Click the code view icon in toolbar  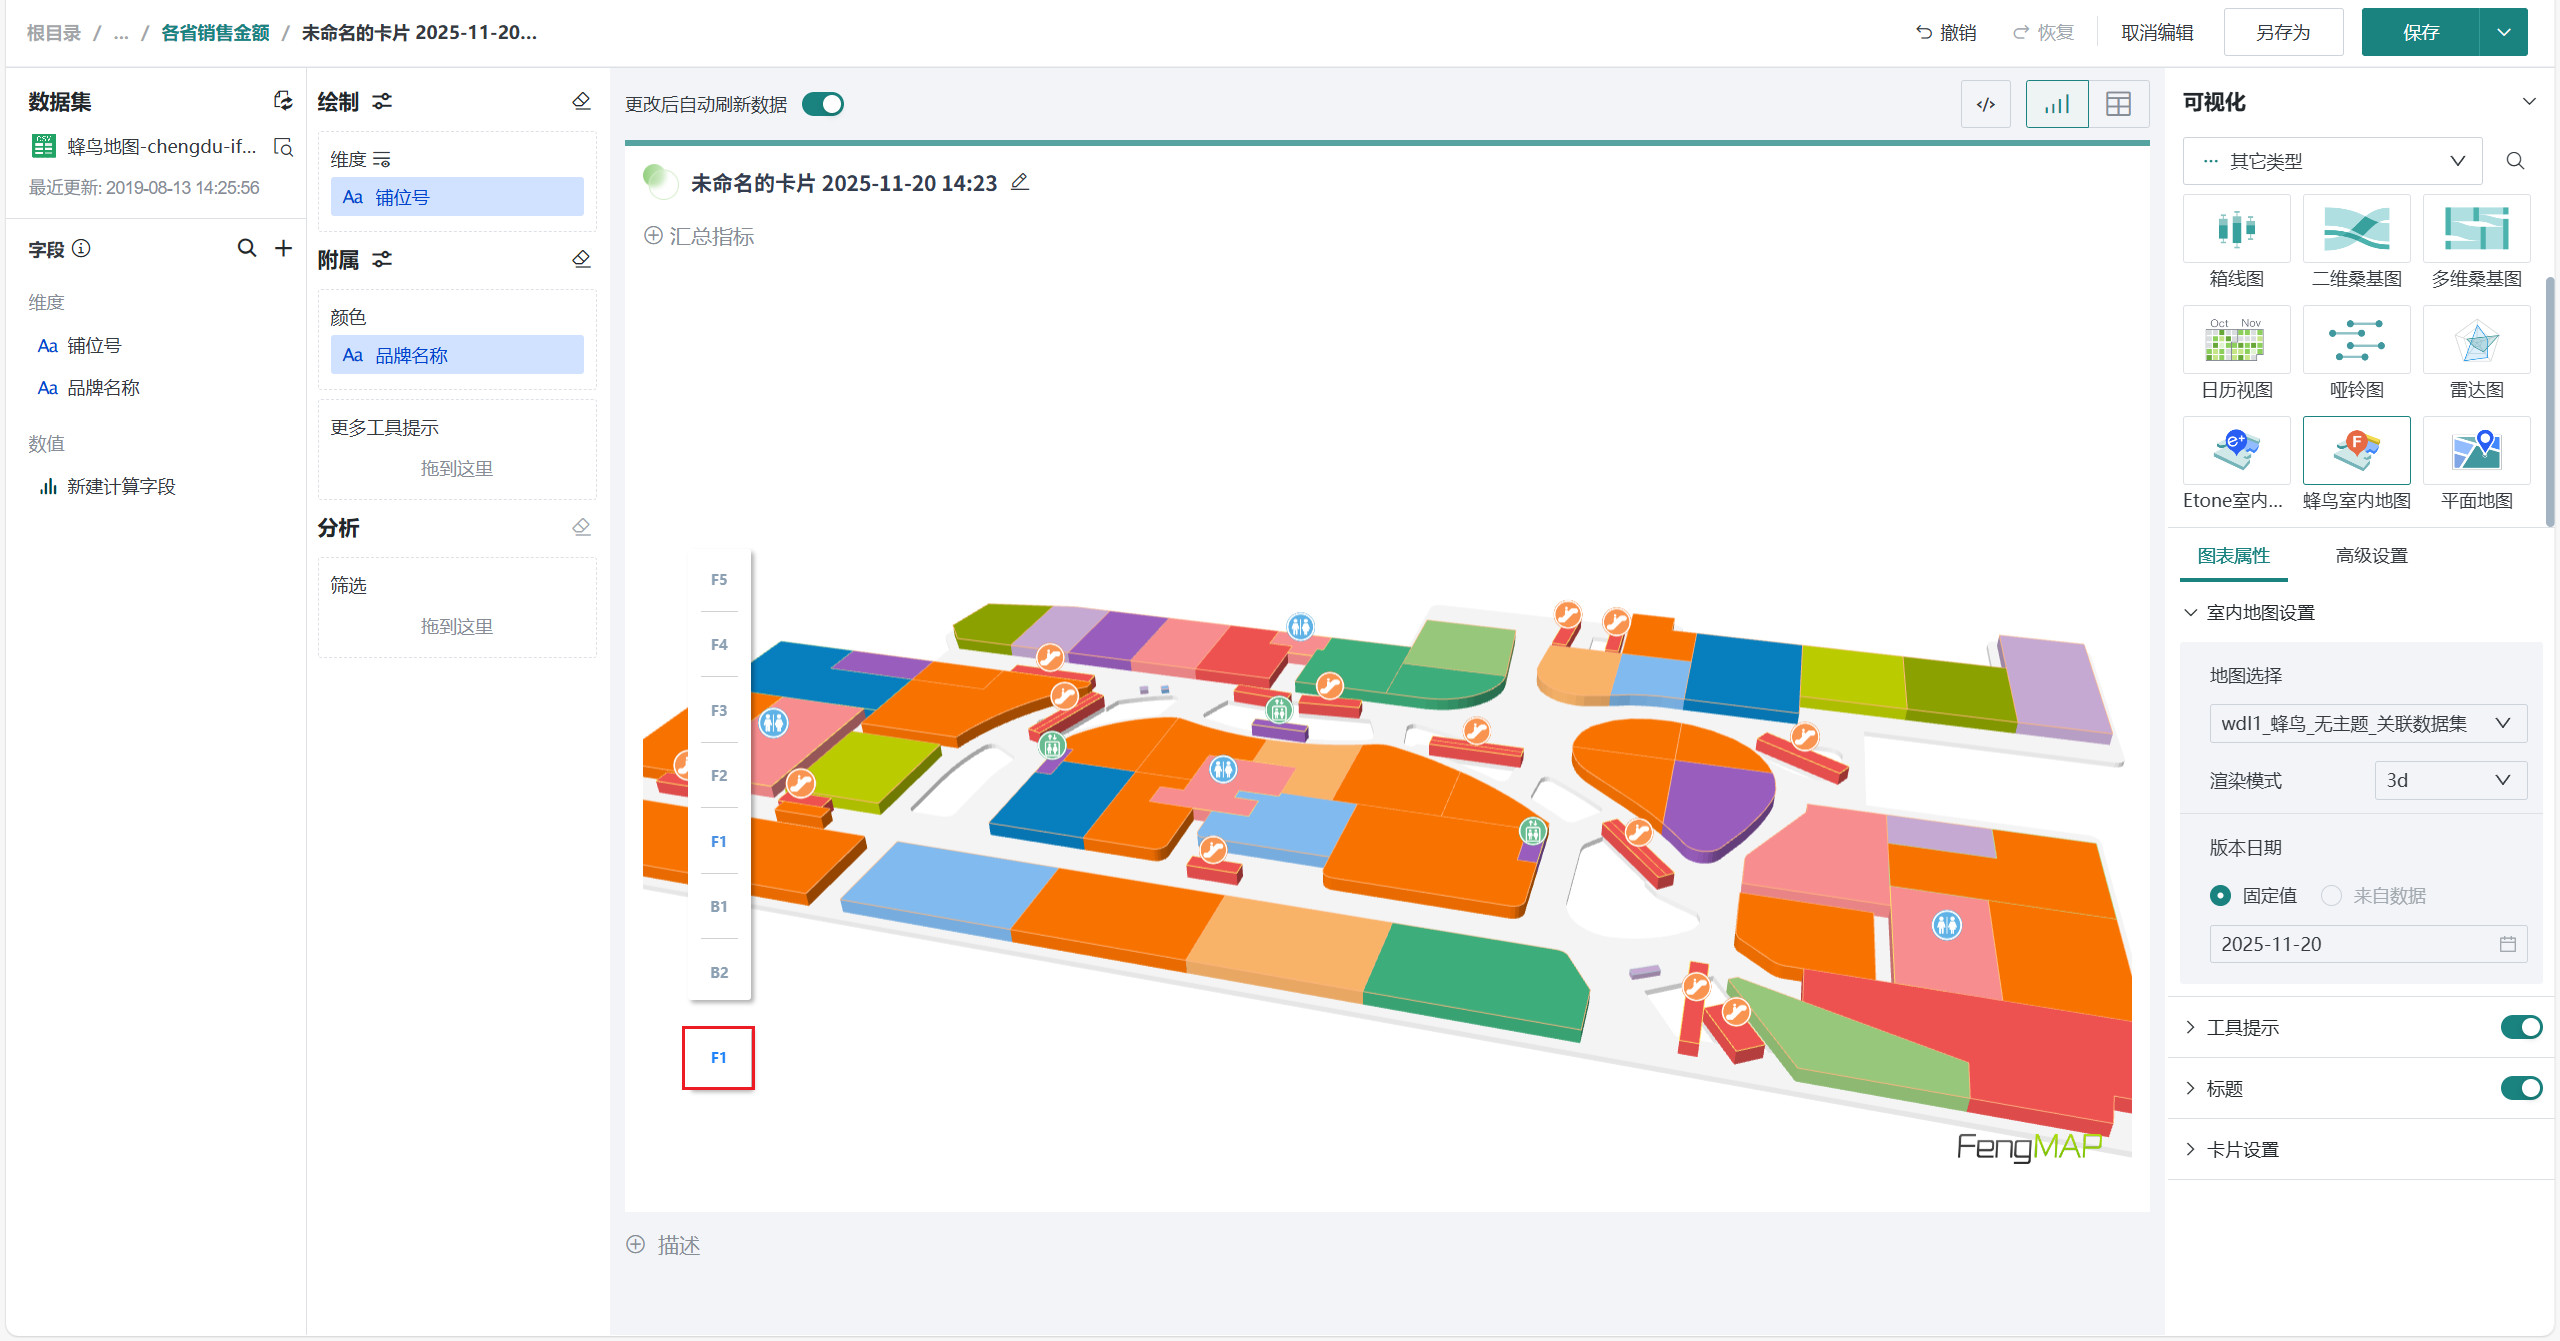click(1985, 104)
